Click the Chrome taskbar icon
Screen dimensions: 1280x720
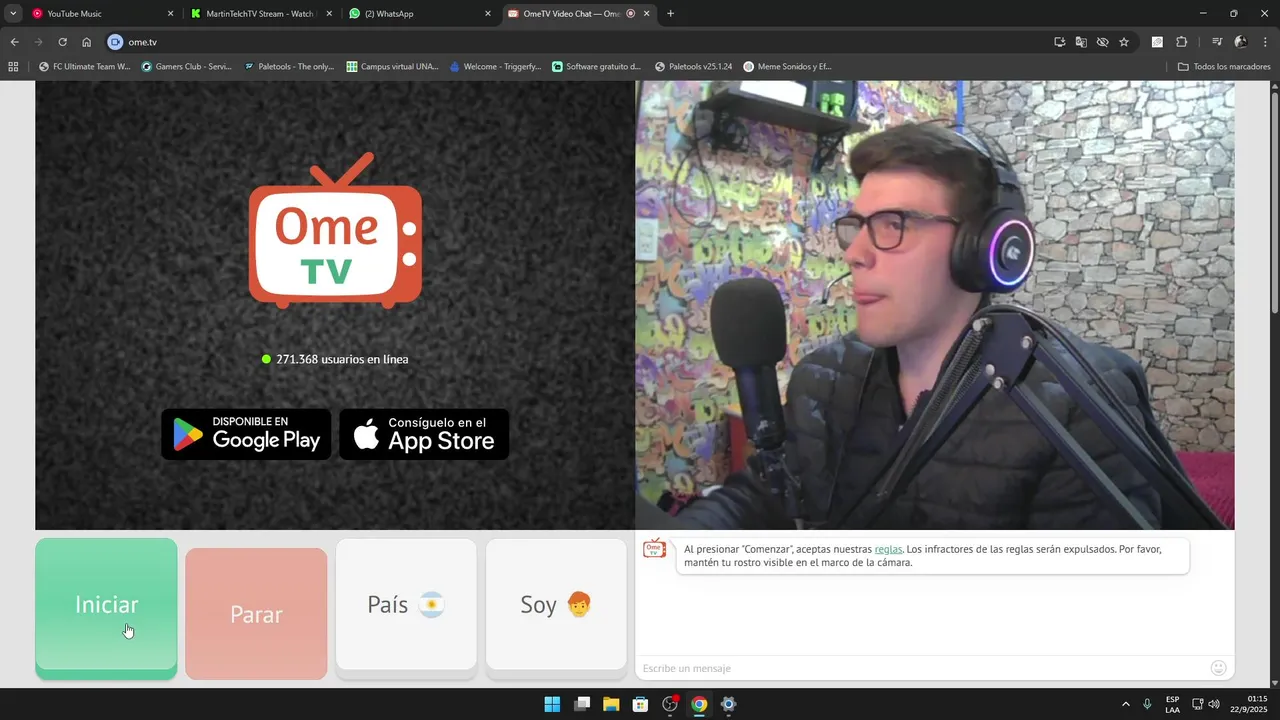coord(699,704)
